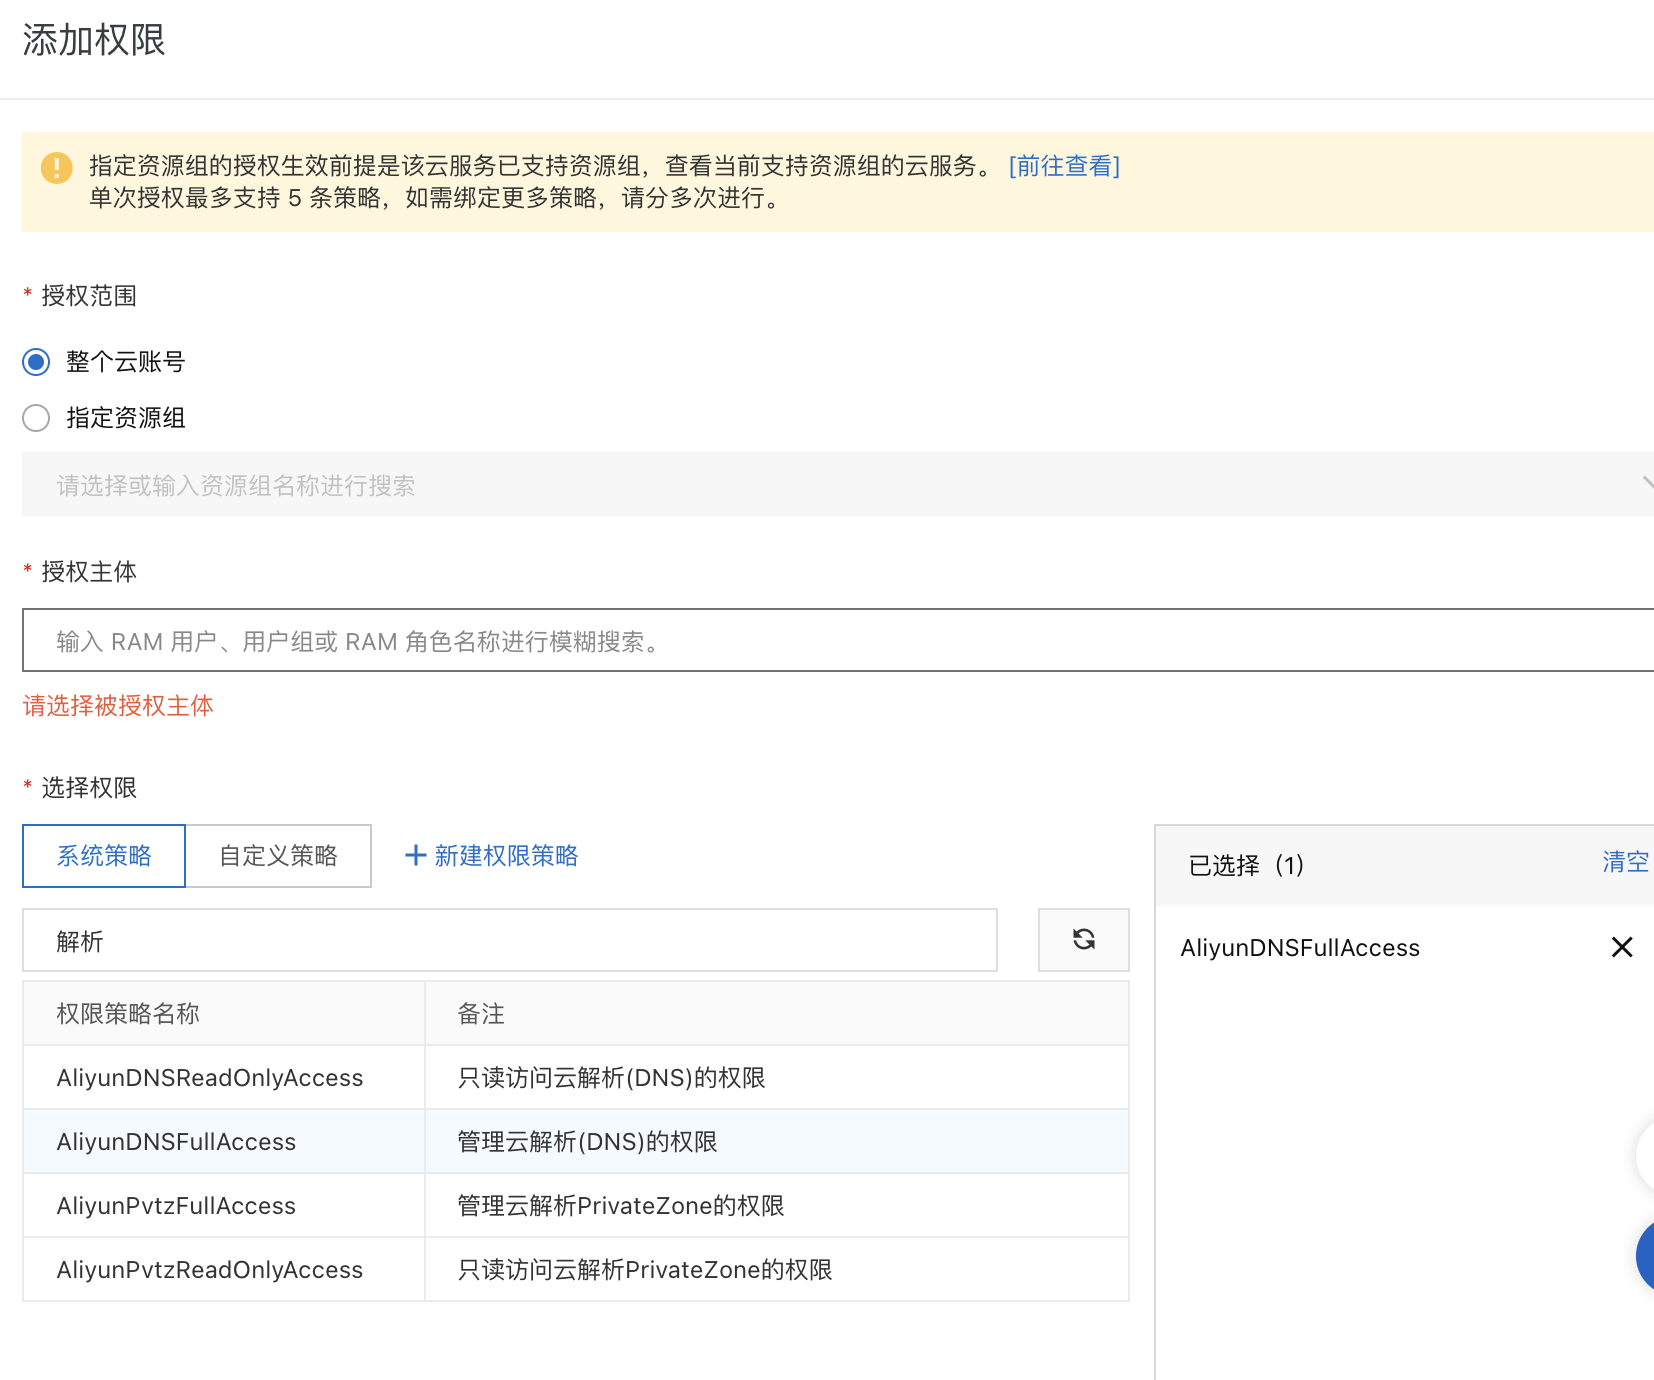The width and height of the screenshot is (1654, 1380).
Task: Click the AliyunDNSFullAccess entry in selected panel
Action: pyautogui.click(x=1300, y=948)
